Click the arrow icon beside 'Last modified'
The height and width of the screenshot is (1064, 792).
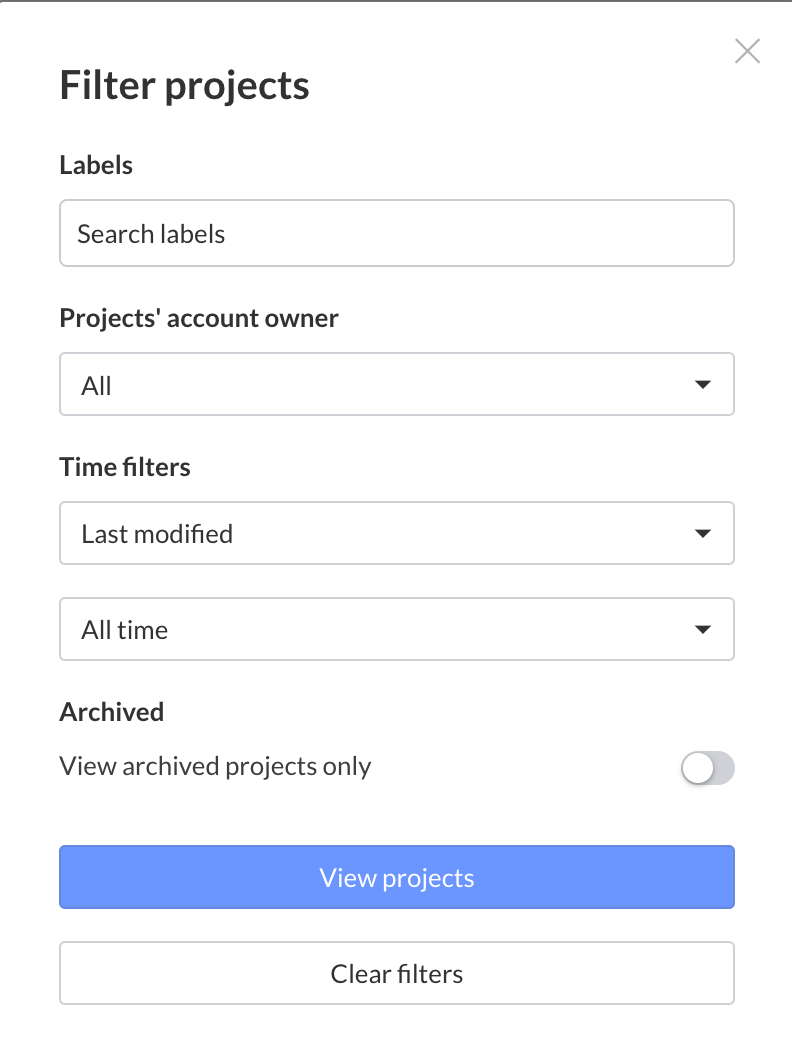[703, 533]
